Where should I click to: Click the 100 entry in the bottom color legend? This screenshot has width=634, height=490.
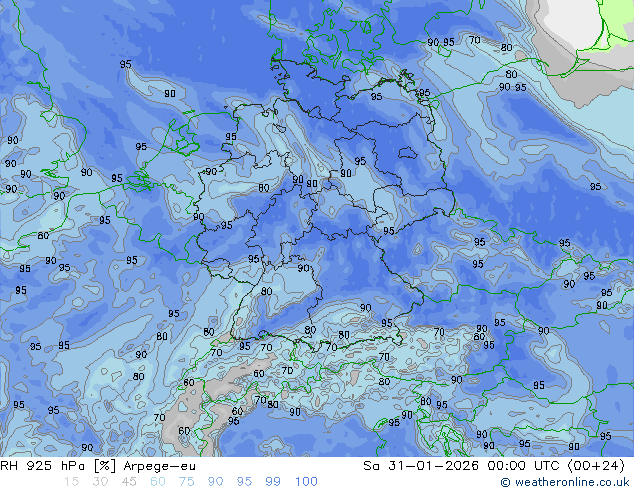[x=306, y=482]
